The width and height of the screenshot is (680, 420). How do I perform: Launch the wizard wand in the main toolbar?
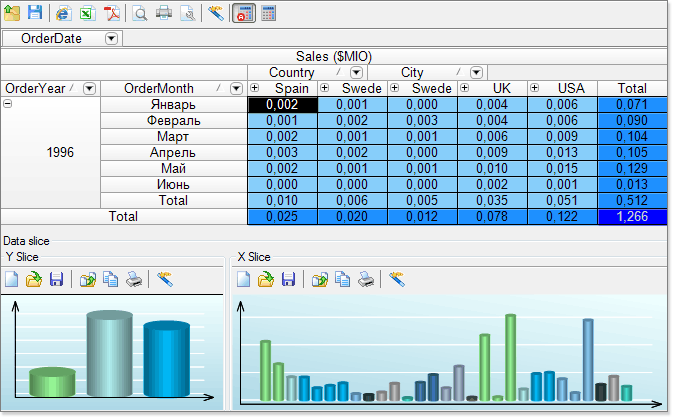tap(216, 13)
